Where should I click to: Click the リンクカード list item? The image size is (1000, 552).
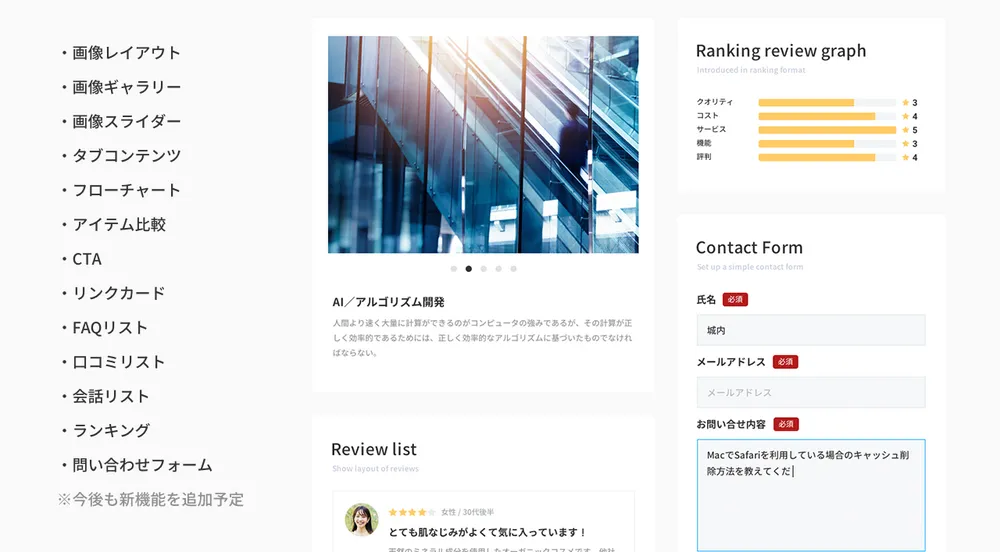(x=114, y=294)
